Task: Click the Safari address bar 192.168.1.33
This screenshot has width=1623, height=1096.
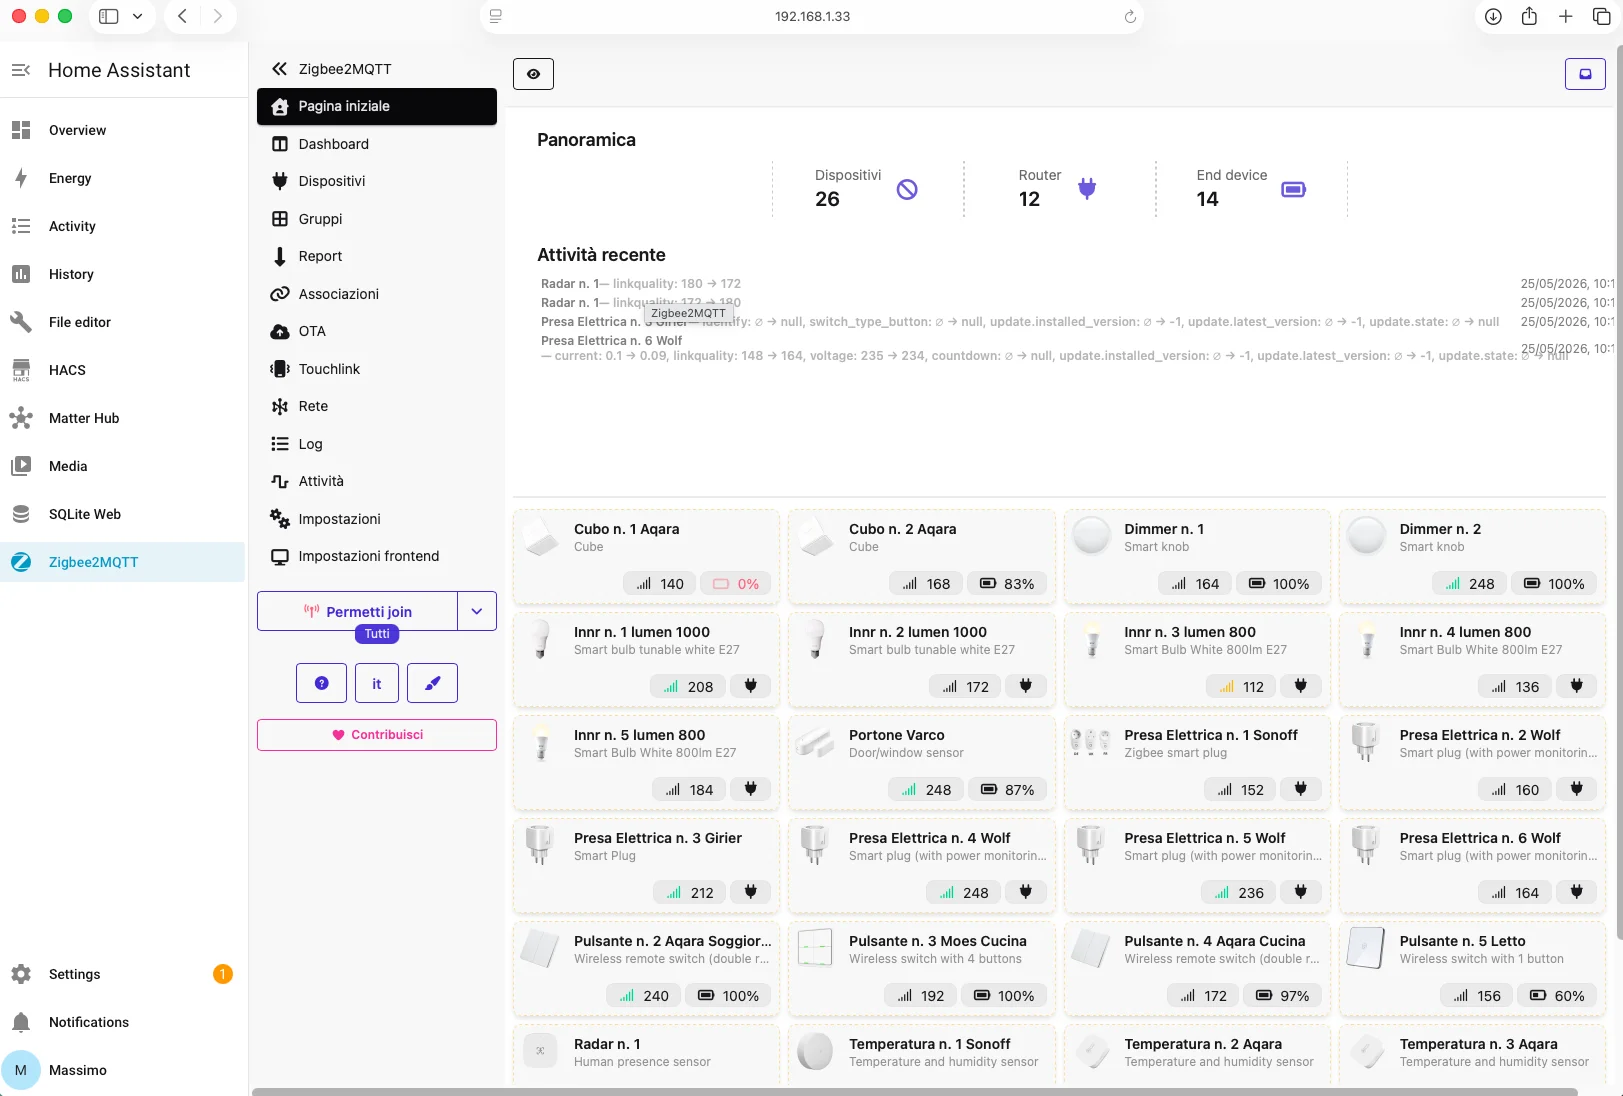Action: click(x=812, y=16)
